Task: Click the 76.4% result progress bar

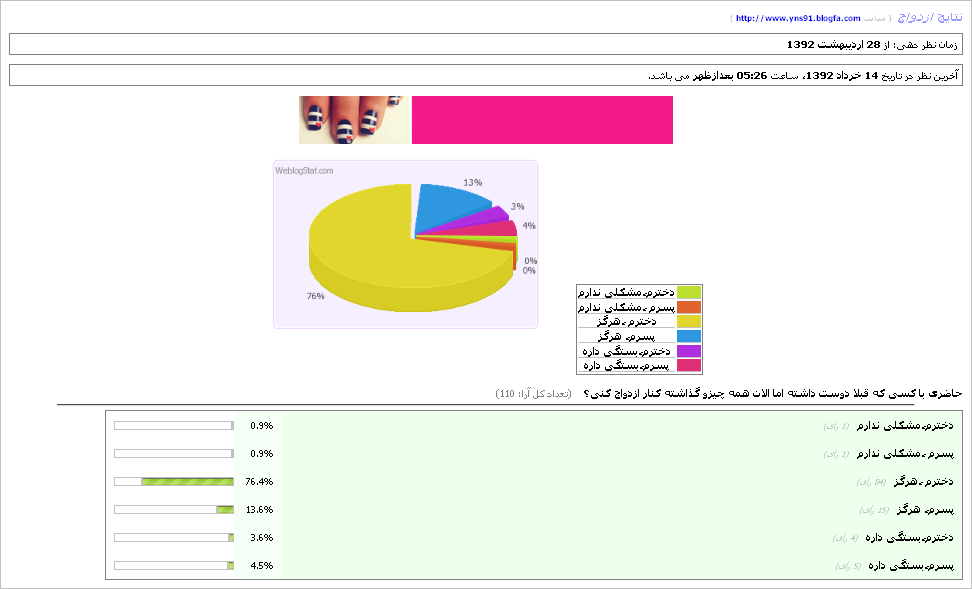Action: tap(174, 482)
